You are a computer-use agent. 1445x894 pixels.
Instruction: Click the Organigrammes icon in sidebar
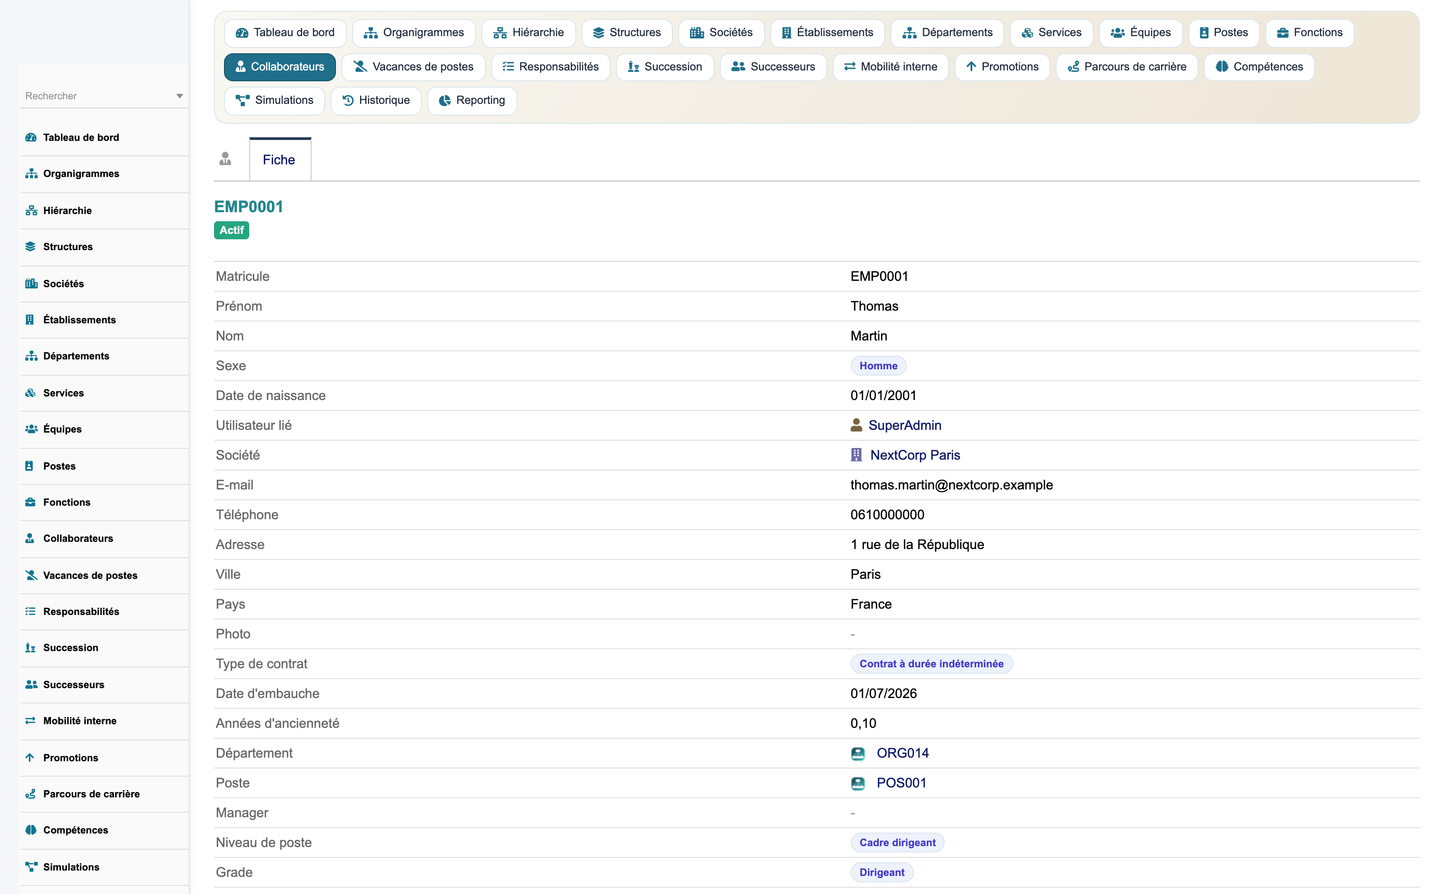point(31,174)
